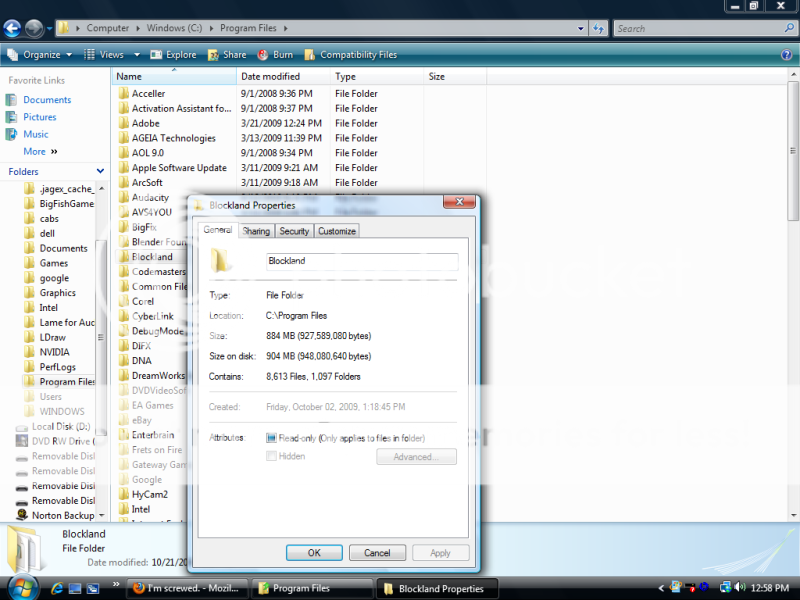The width and height of the screenshot is (800, 600).
Task: Click the Refresh button beside address bar
Action: point(598,29)
